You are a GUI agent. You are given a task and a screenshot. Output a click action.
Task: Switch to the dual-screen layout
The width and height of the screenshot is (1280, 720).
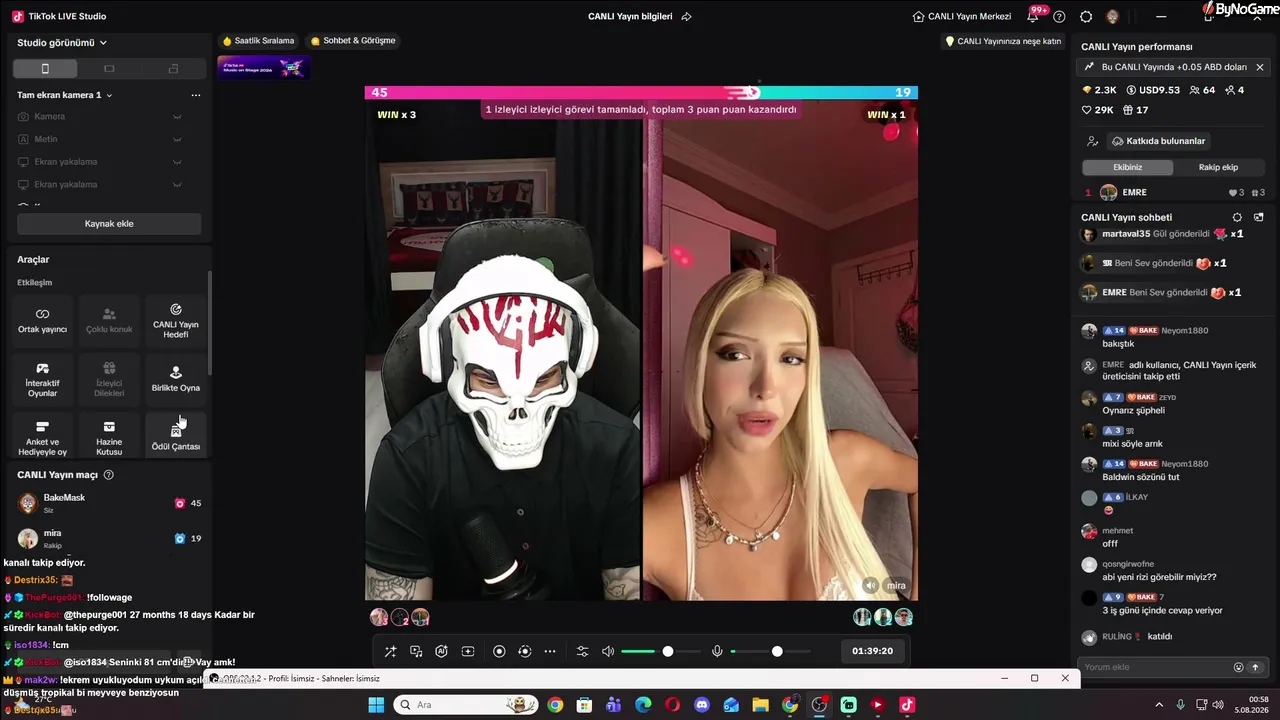click(x=173, y=69)
